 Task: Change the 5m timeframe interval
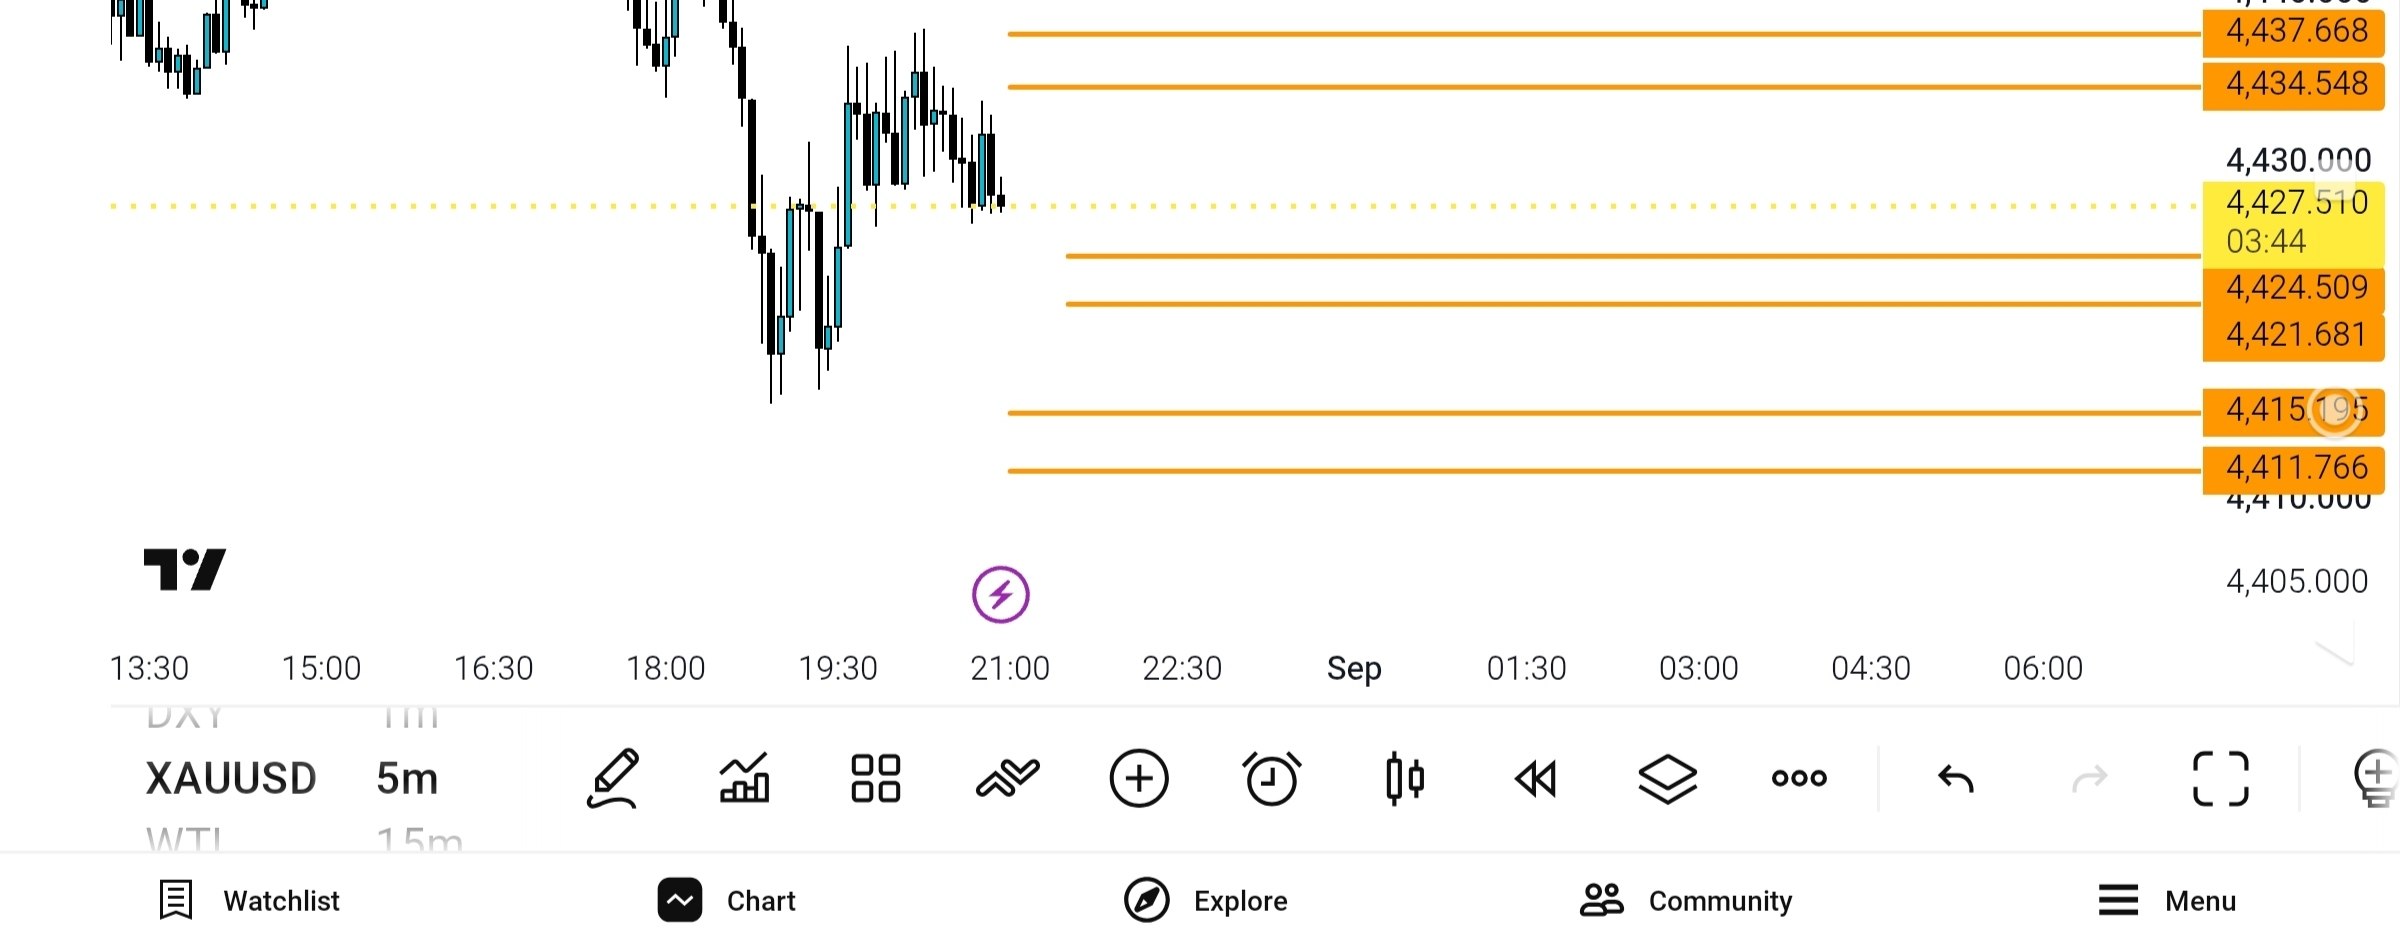[407, 778]
